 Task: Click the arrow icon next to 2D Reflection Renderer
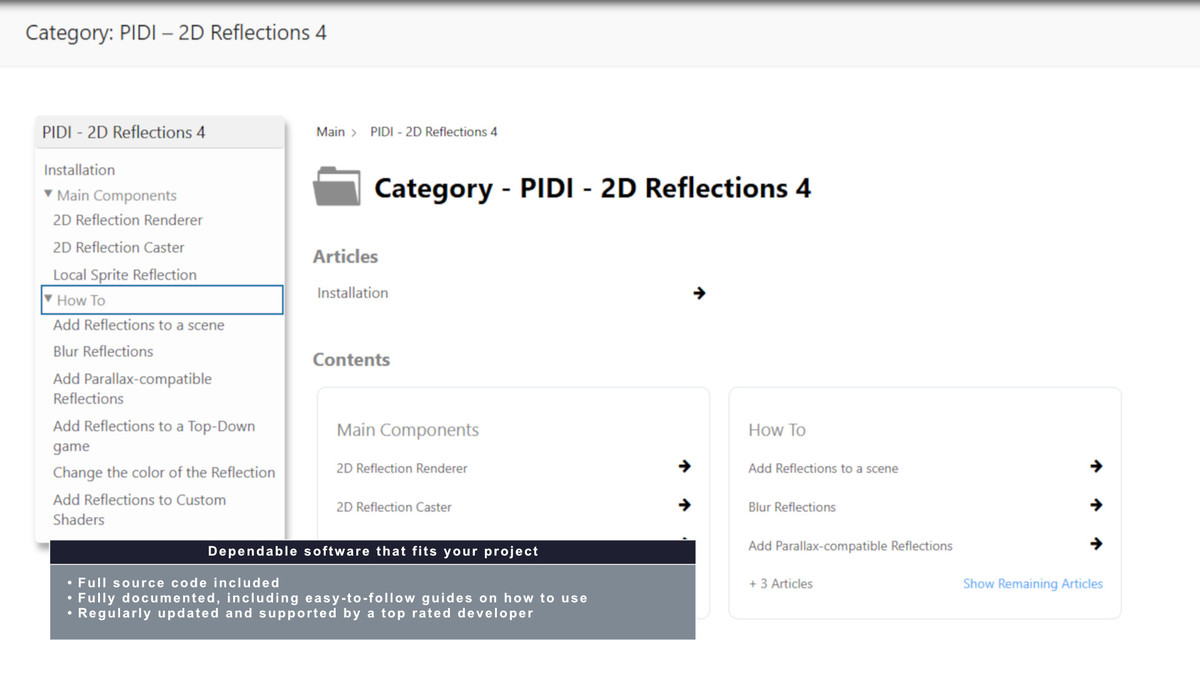point(684,466)
